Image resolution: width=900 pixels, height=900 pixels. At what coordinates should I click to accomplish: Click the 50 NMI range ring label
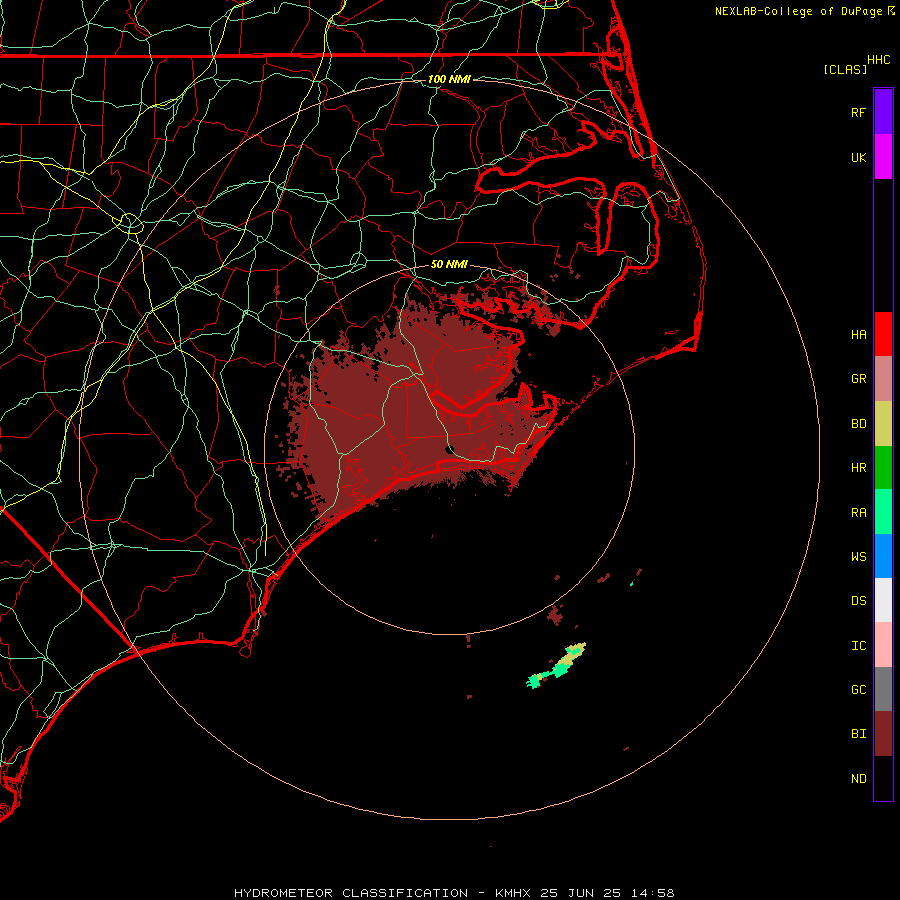[449, 264]
